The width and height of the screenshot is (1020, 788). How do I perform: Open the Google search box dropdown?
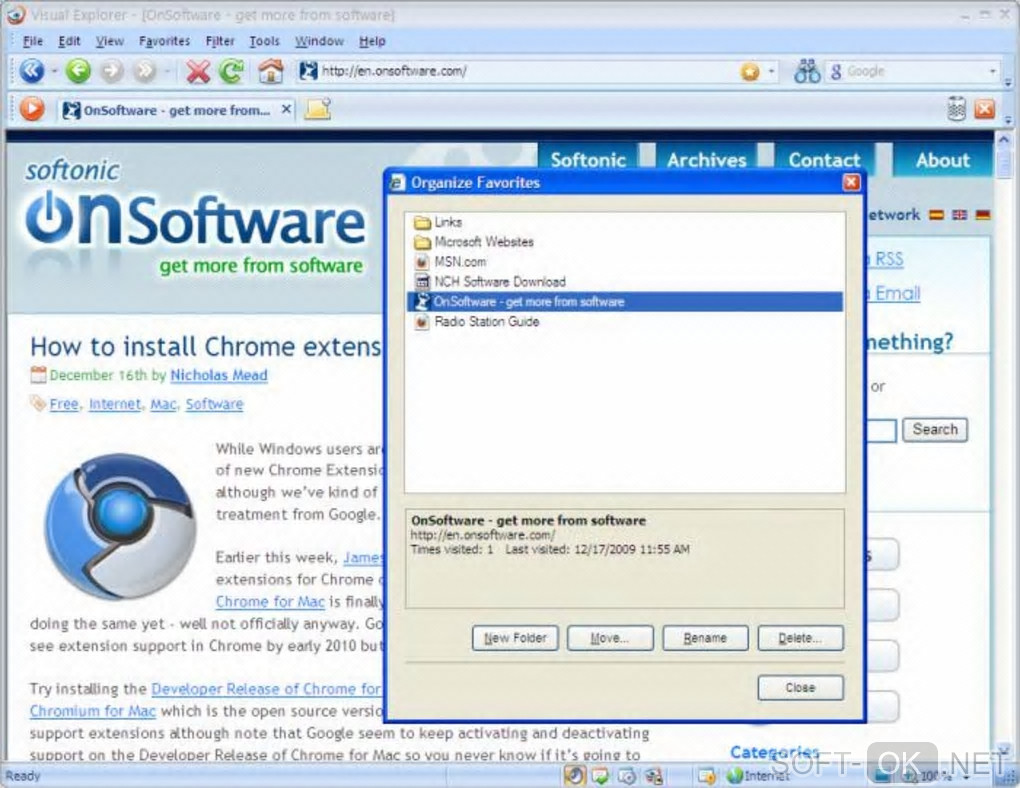pyautogui.click(x=993, y=71)
